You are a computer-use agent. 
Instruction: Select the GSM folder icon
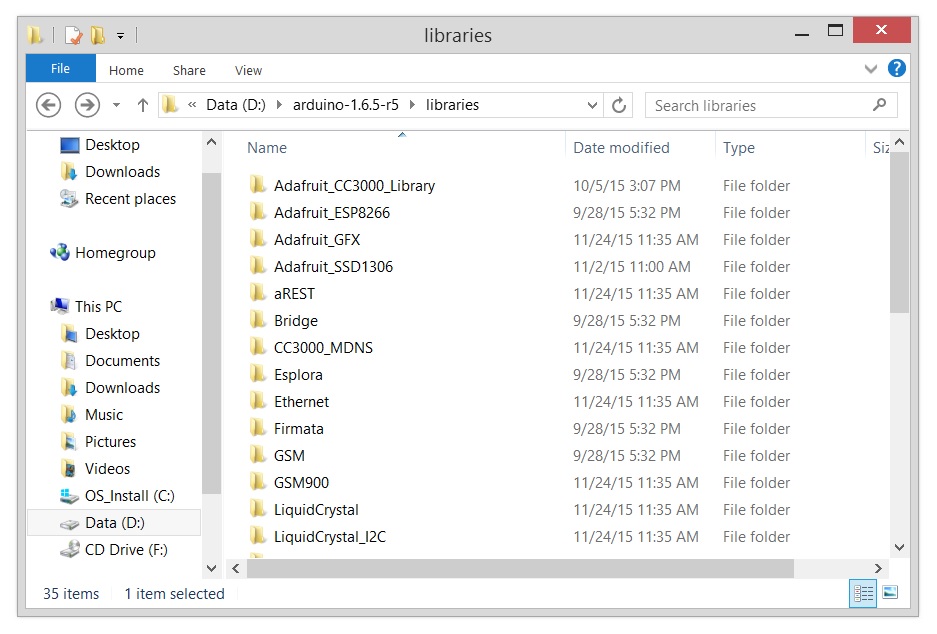(x=258, y=455)
